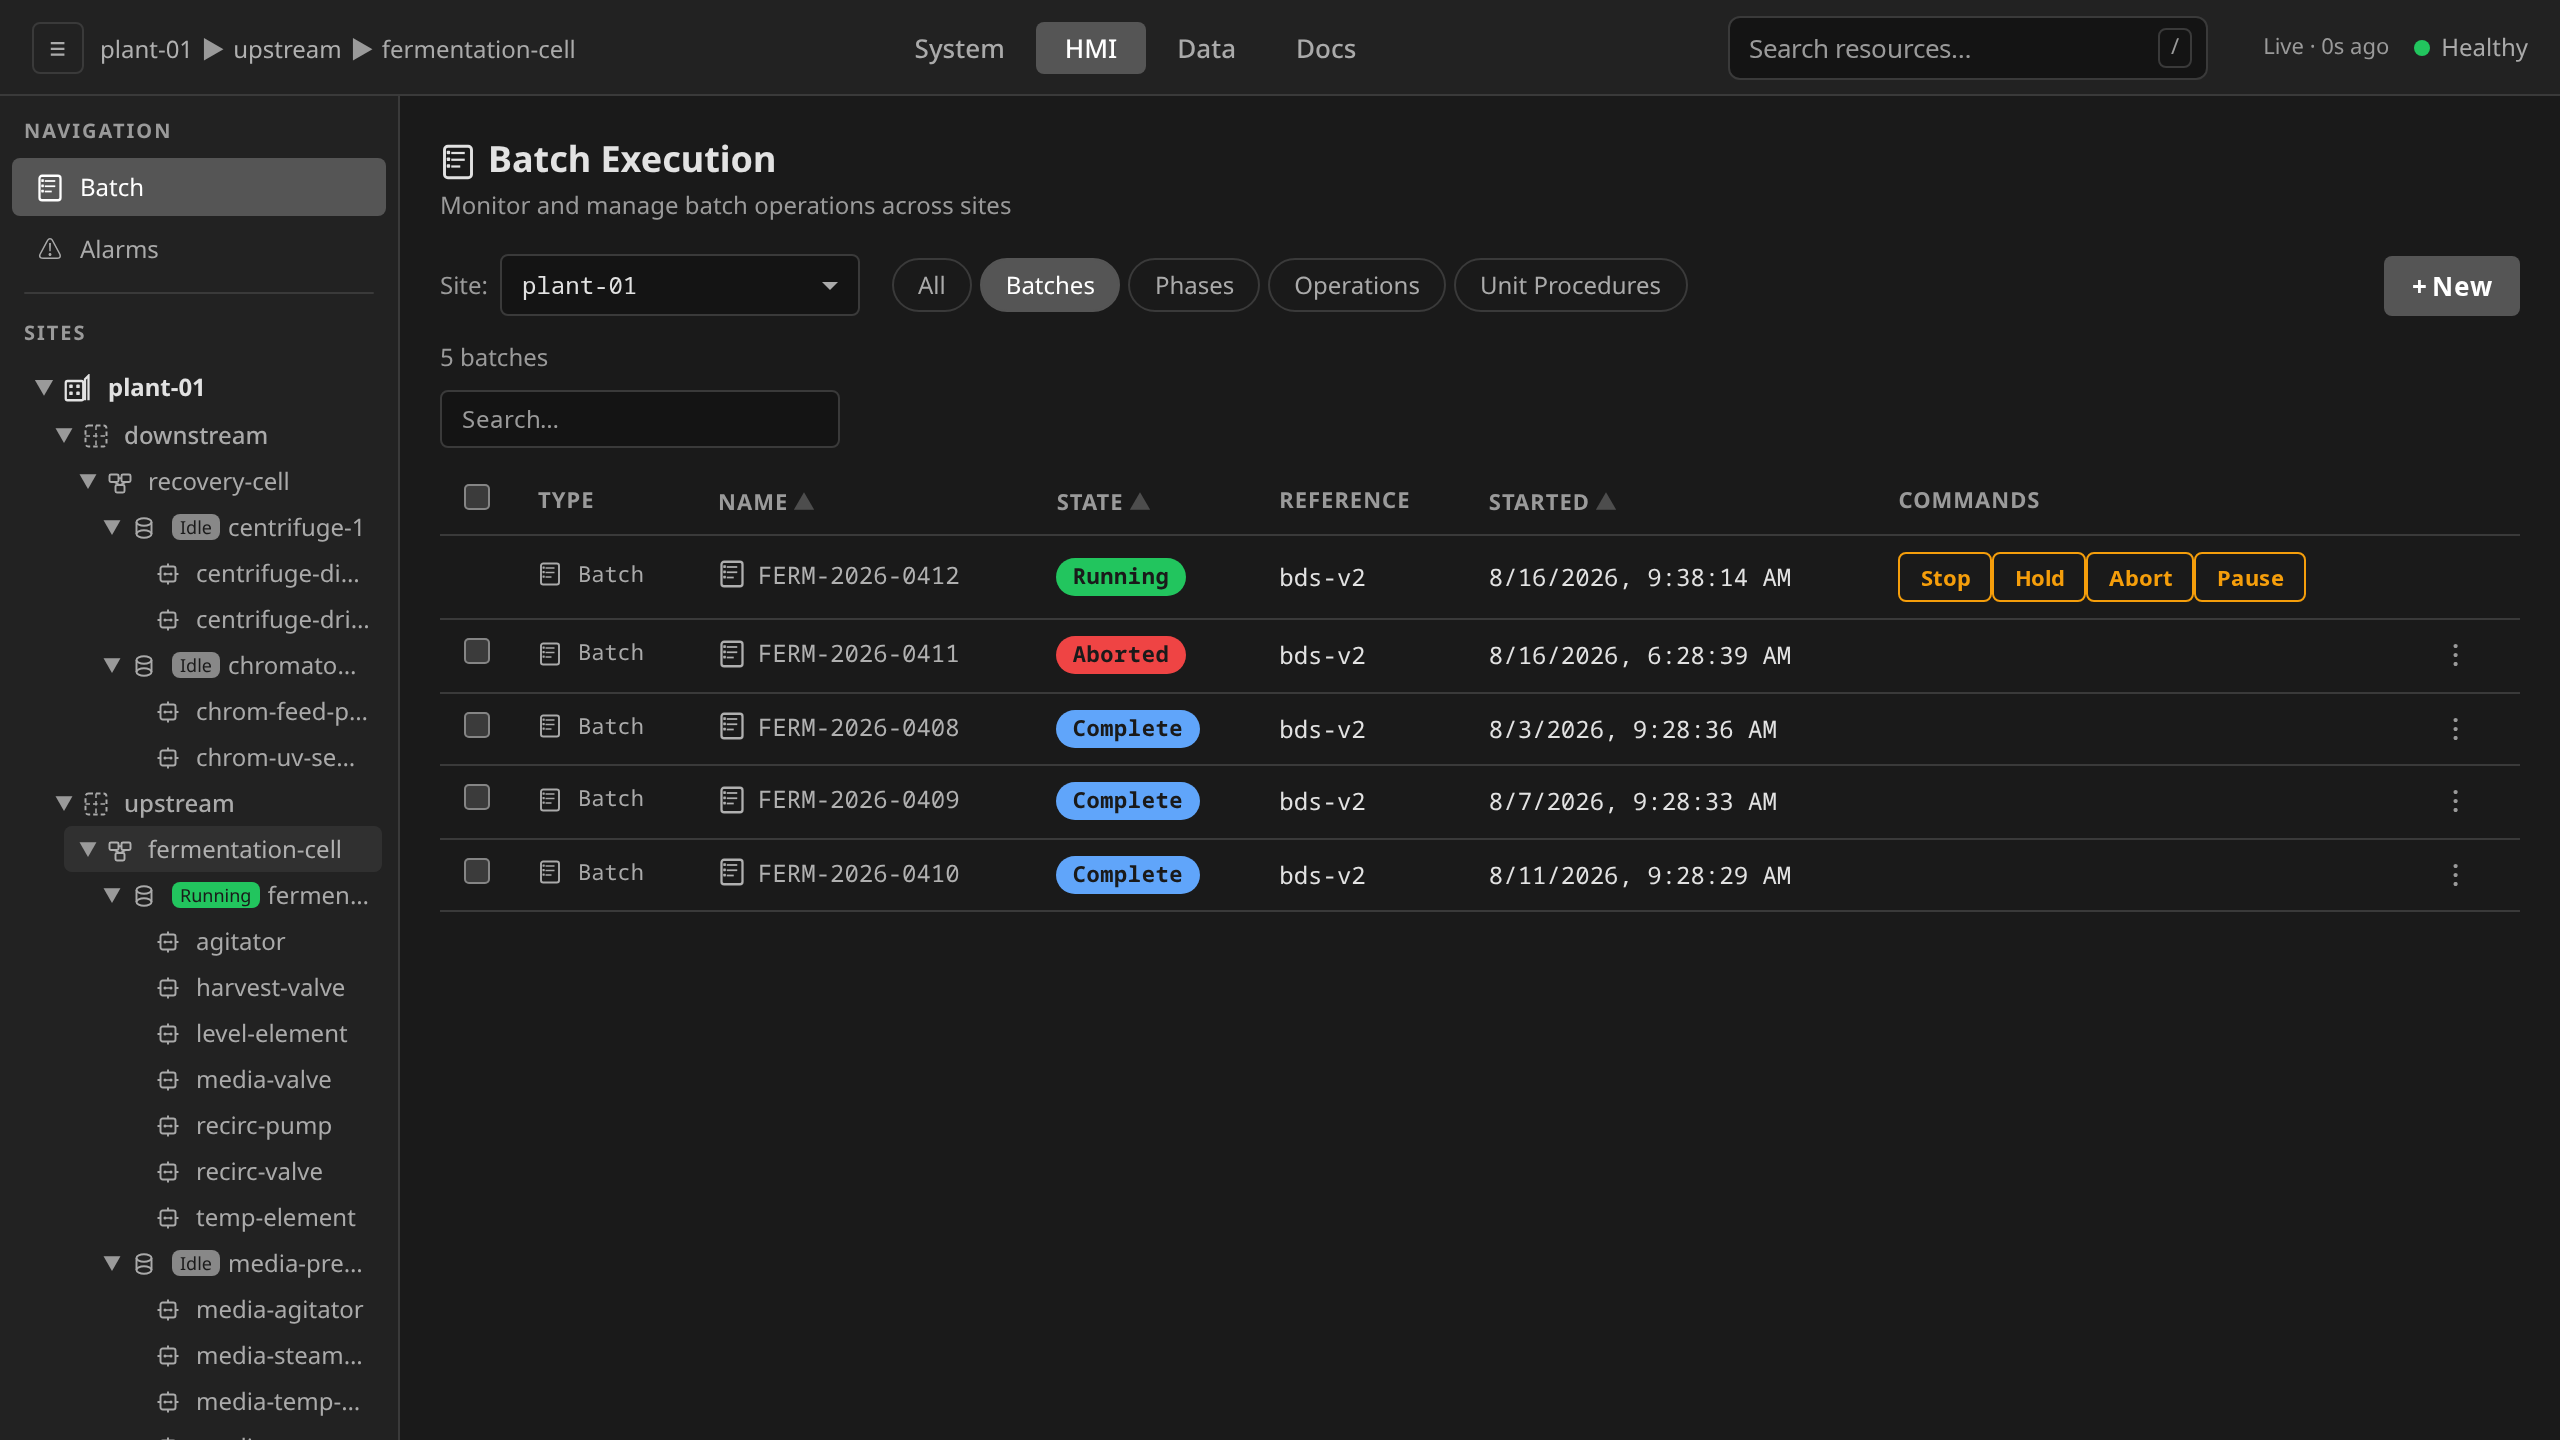
Task: Click the harvest-valve equipment icon
Action: pos(168,988)
